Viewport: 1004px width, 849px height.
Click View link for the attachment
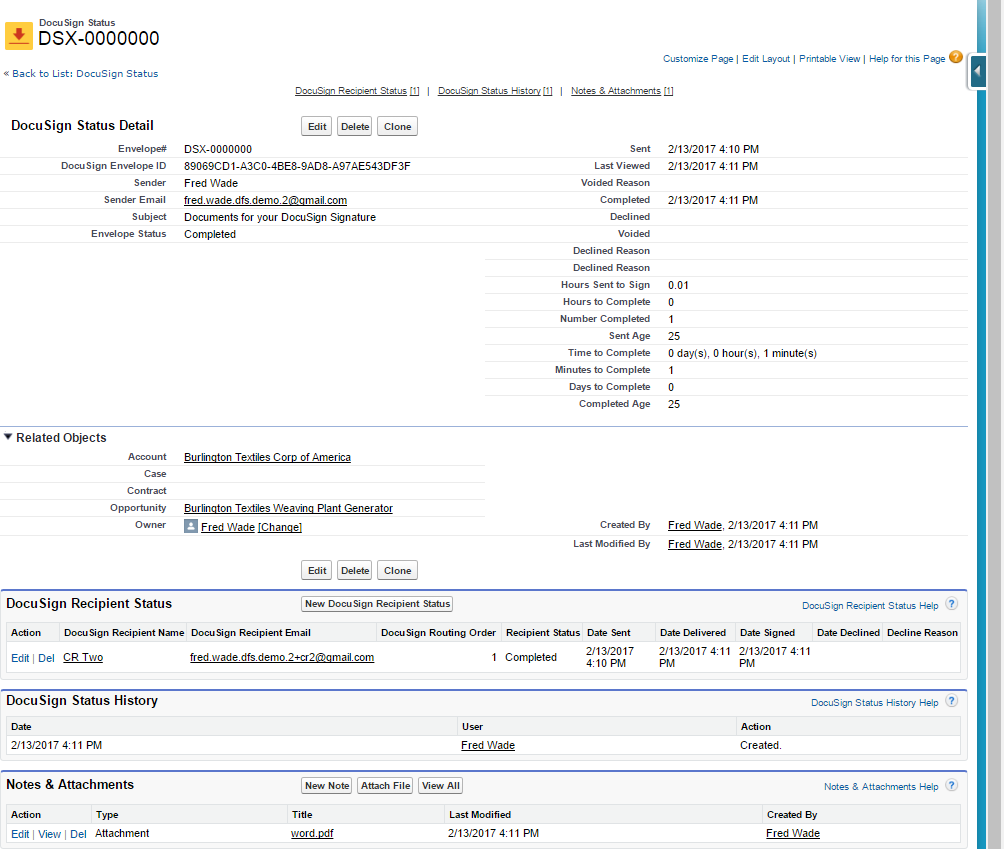[x=49, y=834]
